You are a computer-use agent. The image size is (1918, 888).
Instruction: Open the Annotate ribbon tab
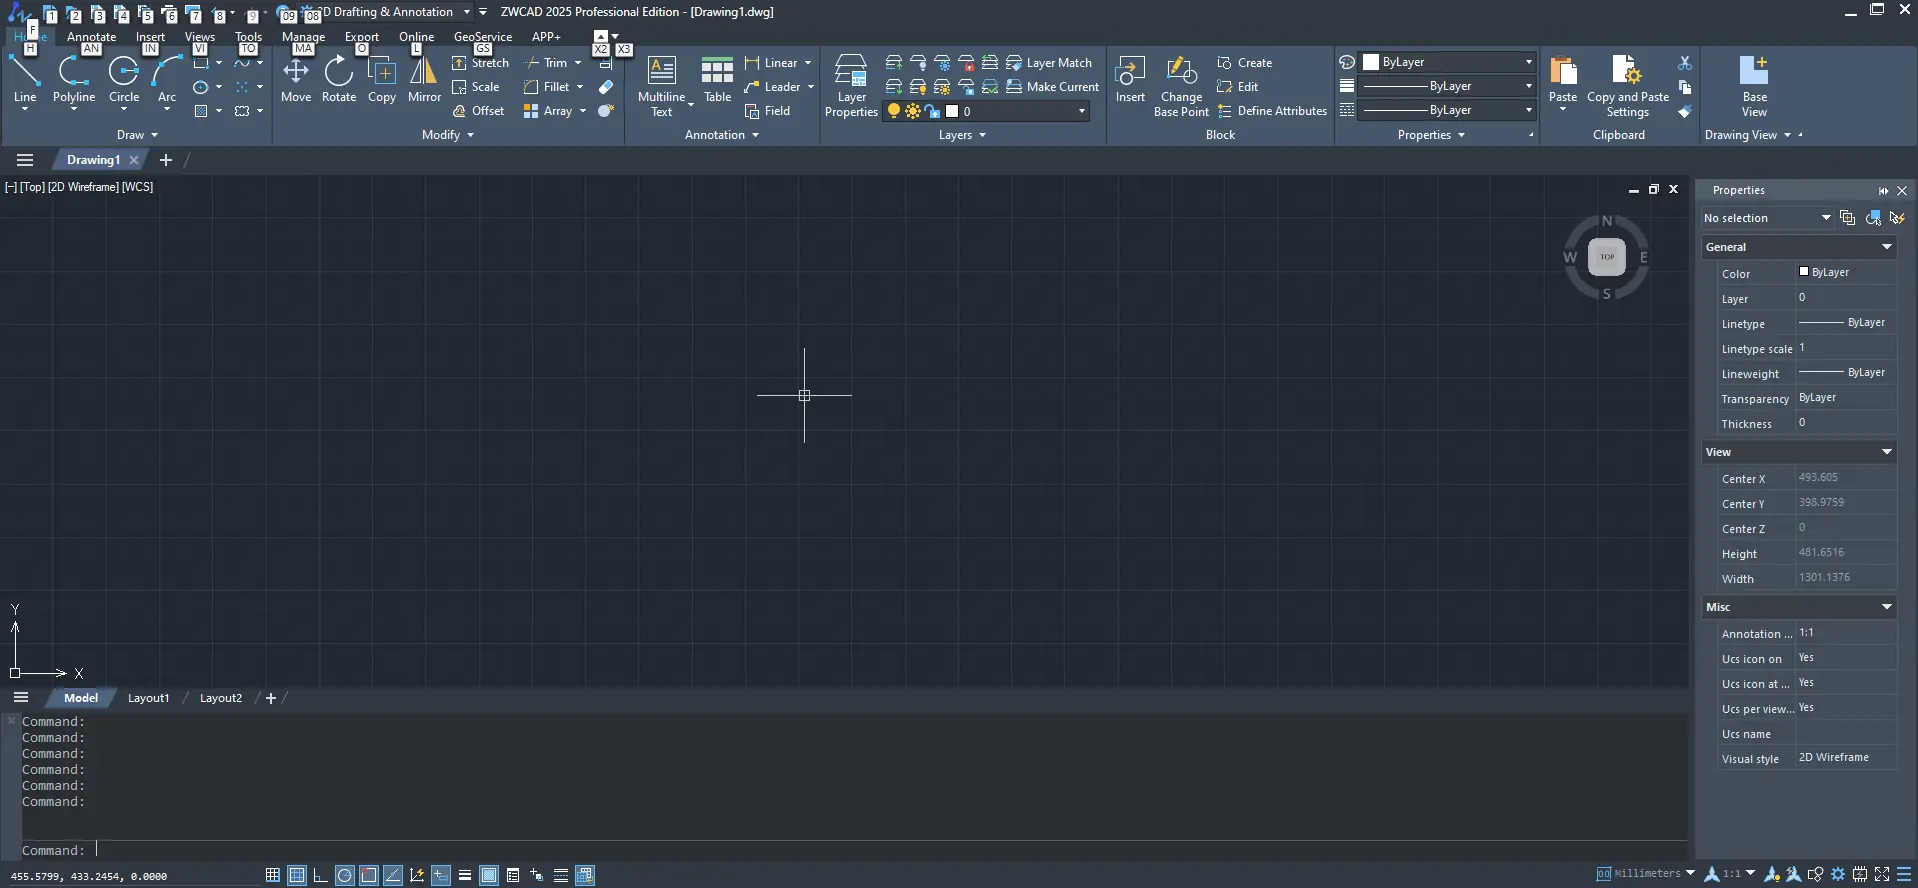tap(91, 37)
